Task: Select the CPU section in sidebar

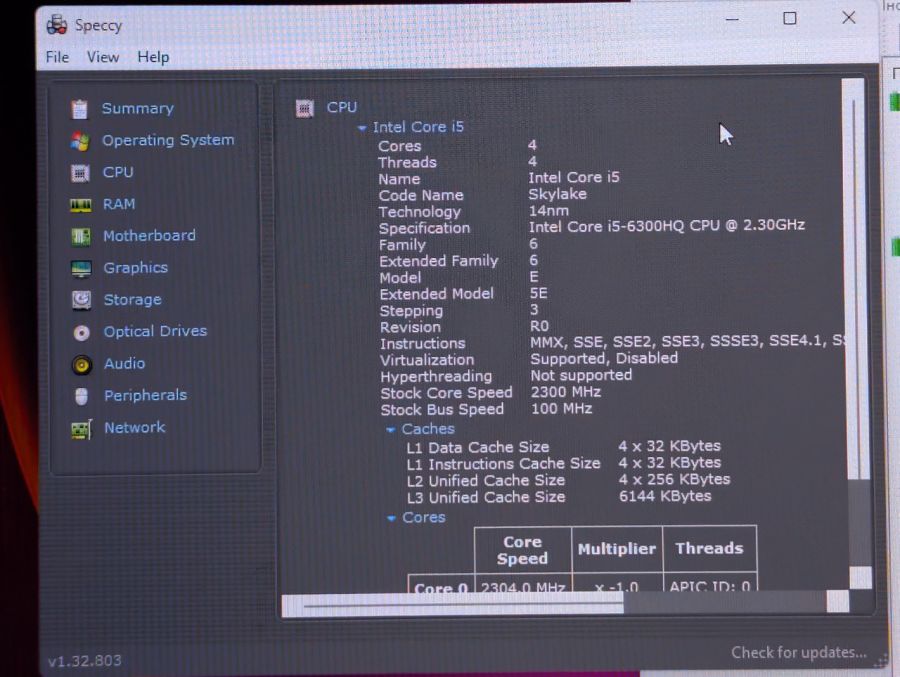Action: [x=118, y=172]
